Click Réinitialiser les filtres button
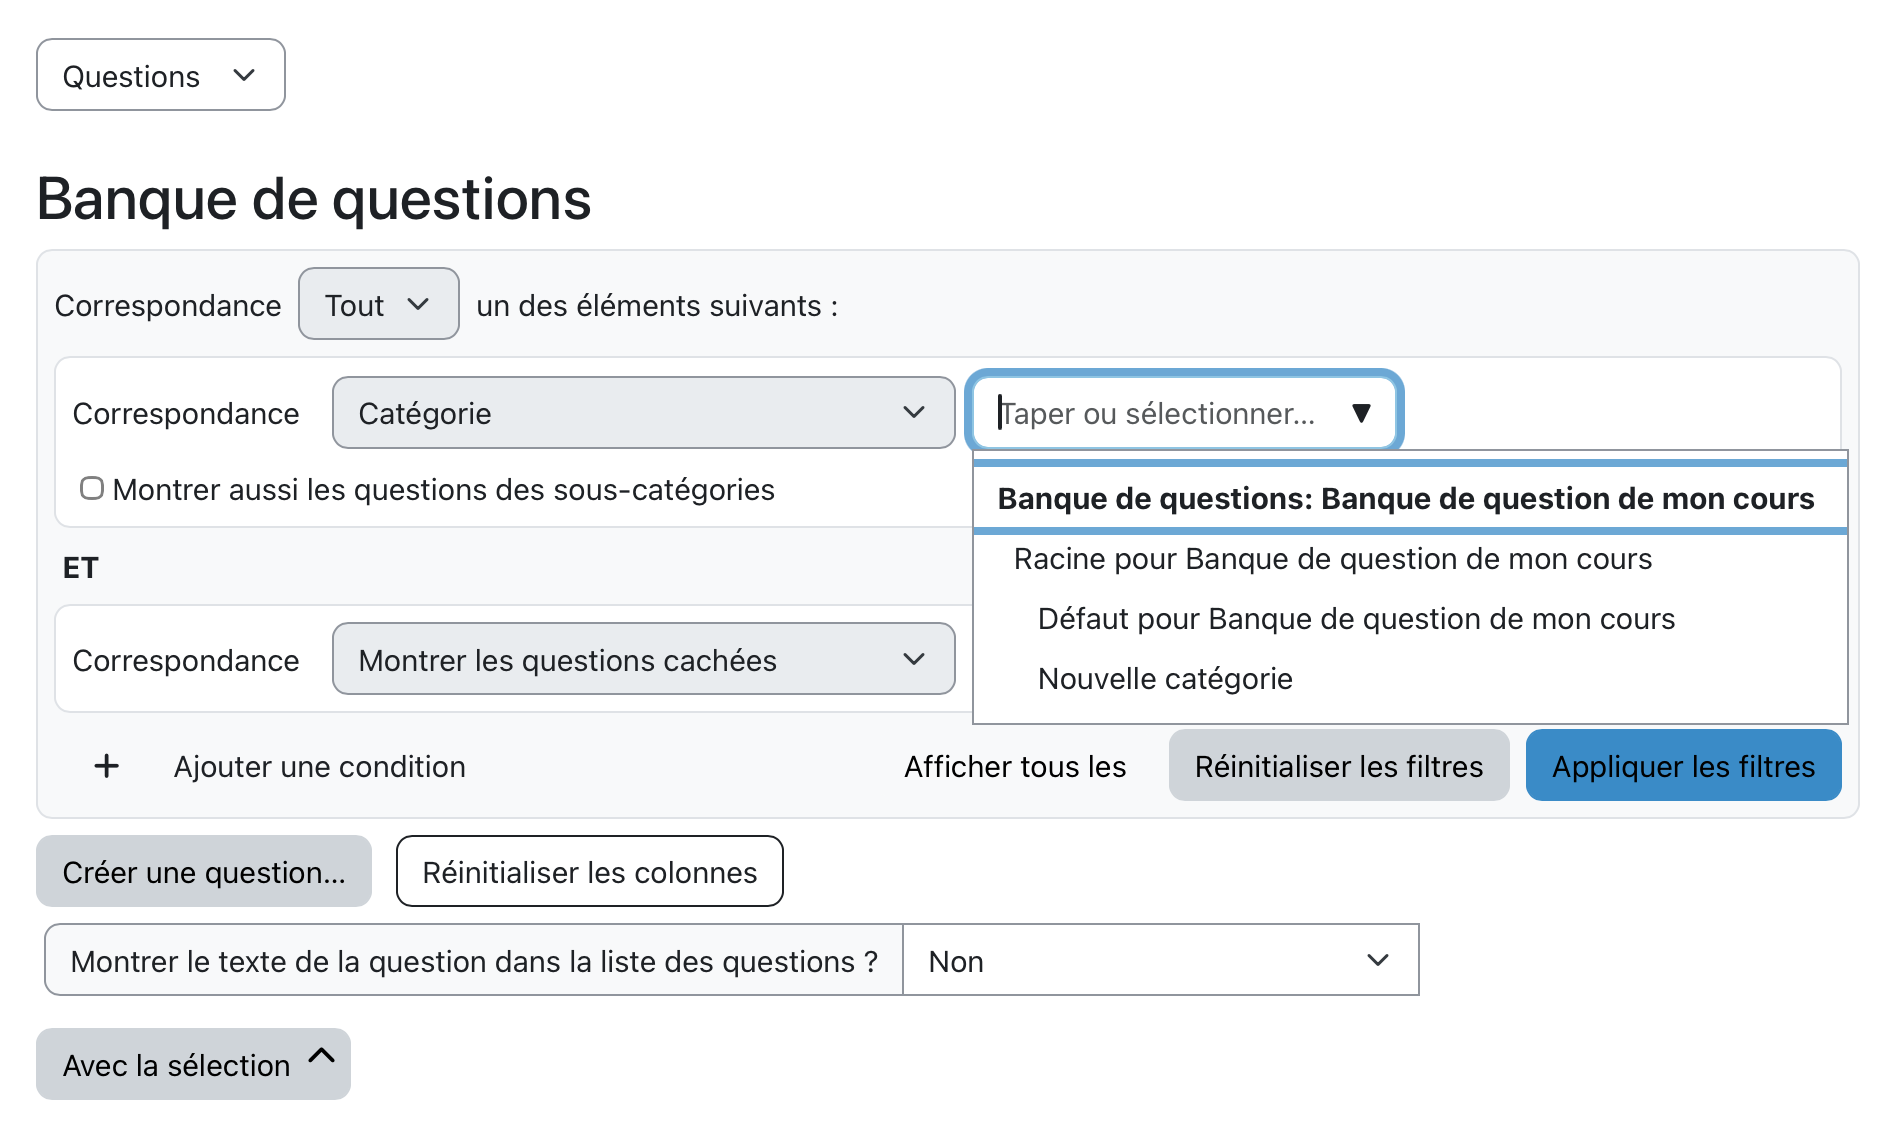The image size is (1894, 1138). pyautogui.click(x=1338, y=767)
